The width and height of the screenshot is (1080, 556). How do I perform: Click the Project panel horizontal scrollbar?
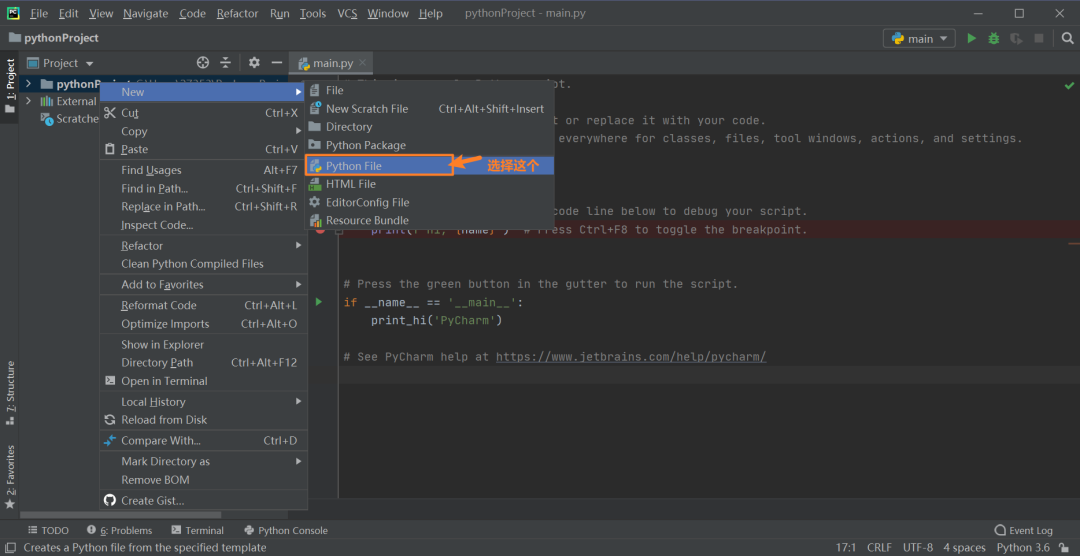[x=121, y=515]
